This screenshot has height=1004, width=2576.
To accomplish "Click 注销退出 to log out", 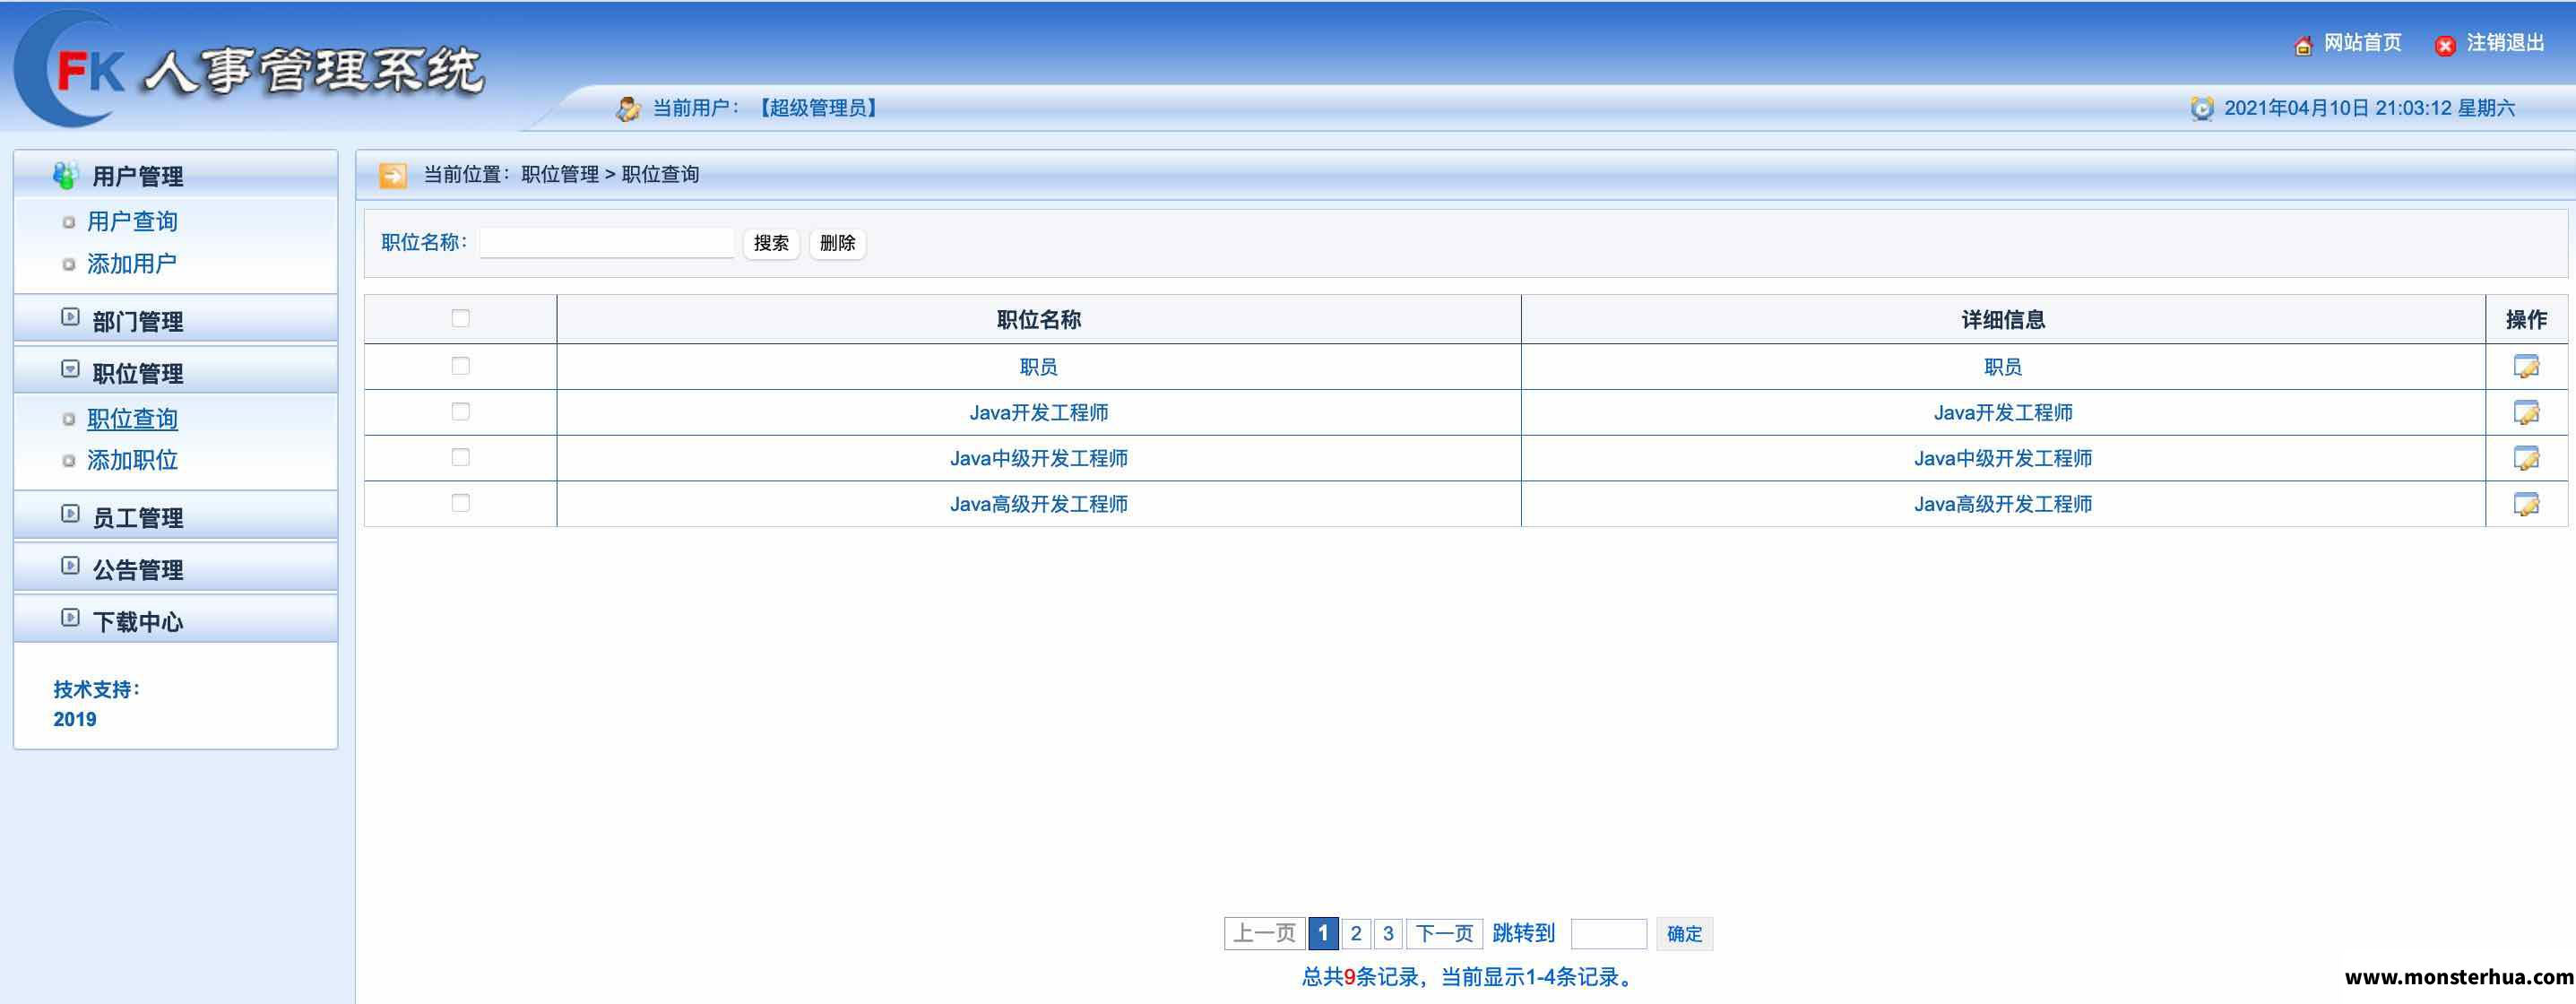I will click(2505, 43).
